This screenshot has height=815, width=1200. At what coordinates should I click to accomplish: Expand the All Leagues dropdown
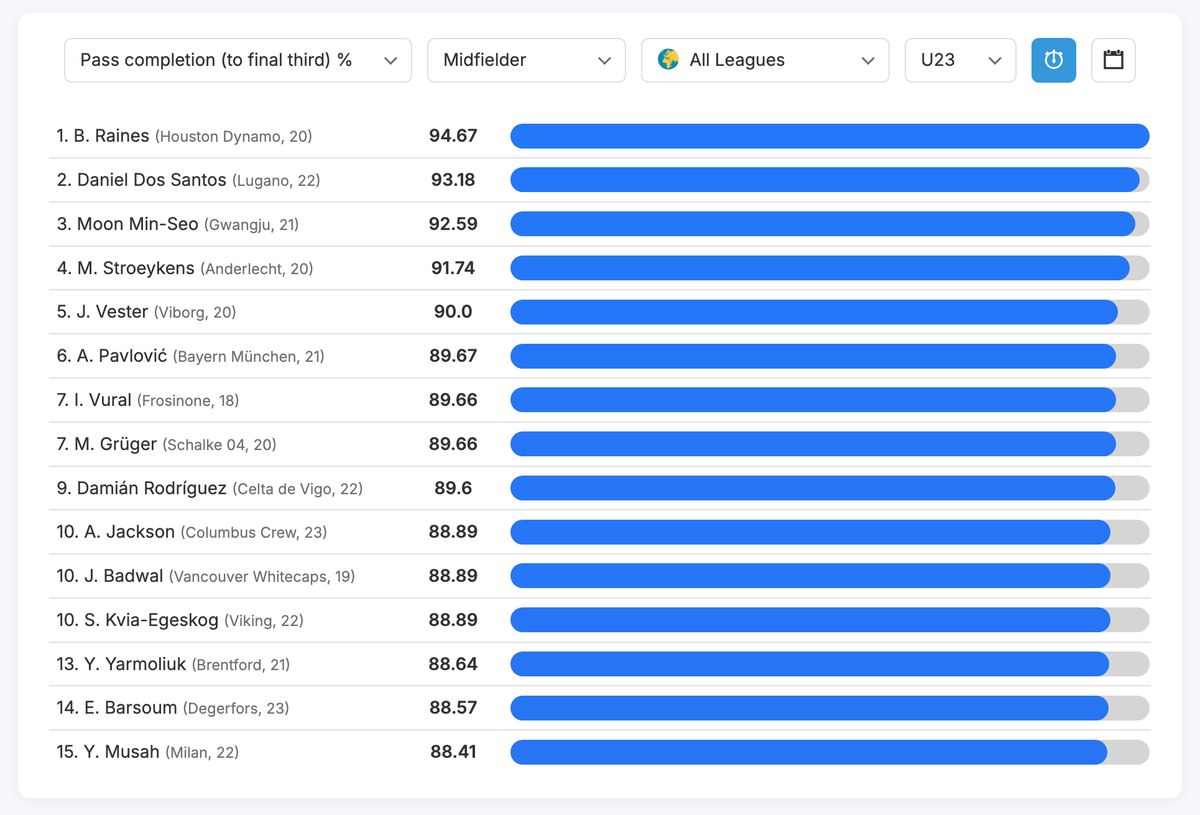coord(765,60)
